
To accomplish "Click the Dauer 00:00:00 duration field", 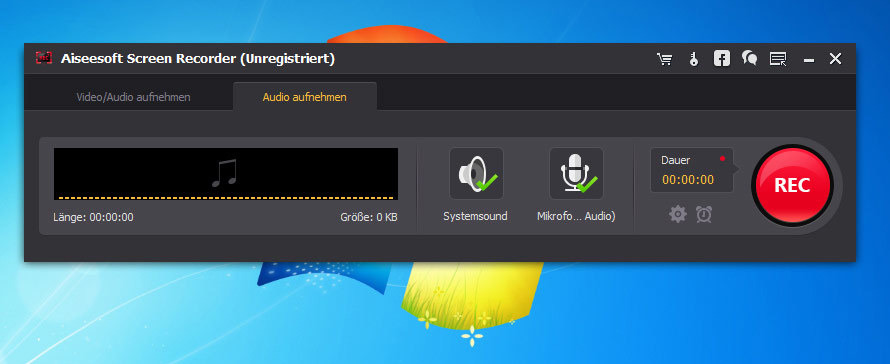I will point(691,170).
